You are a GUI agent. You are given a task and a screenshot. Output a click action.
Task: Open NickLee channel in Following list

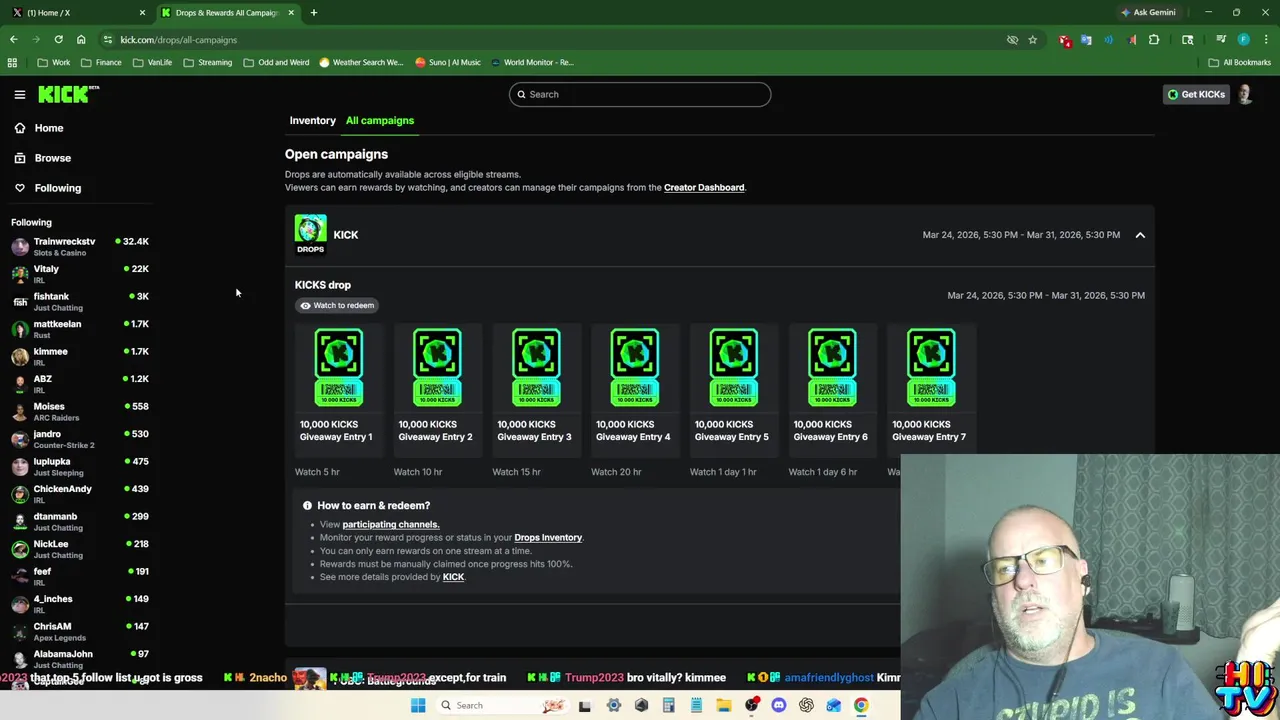coord(80,548)
